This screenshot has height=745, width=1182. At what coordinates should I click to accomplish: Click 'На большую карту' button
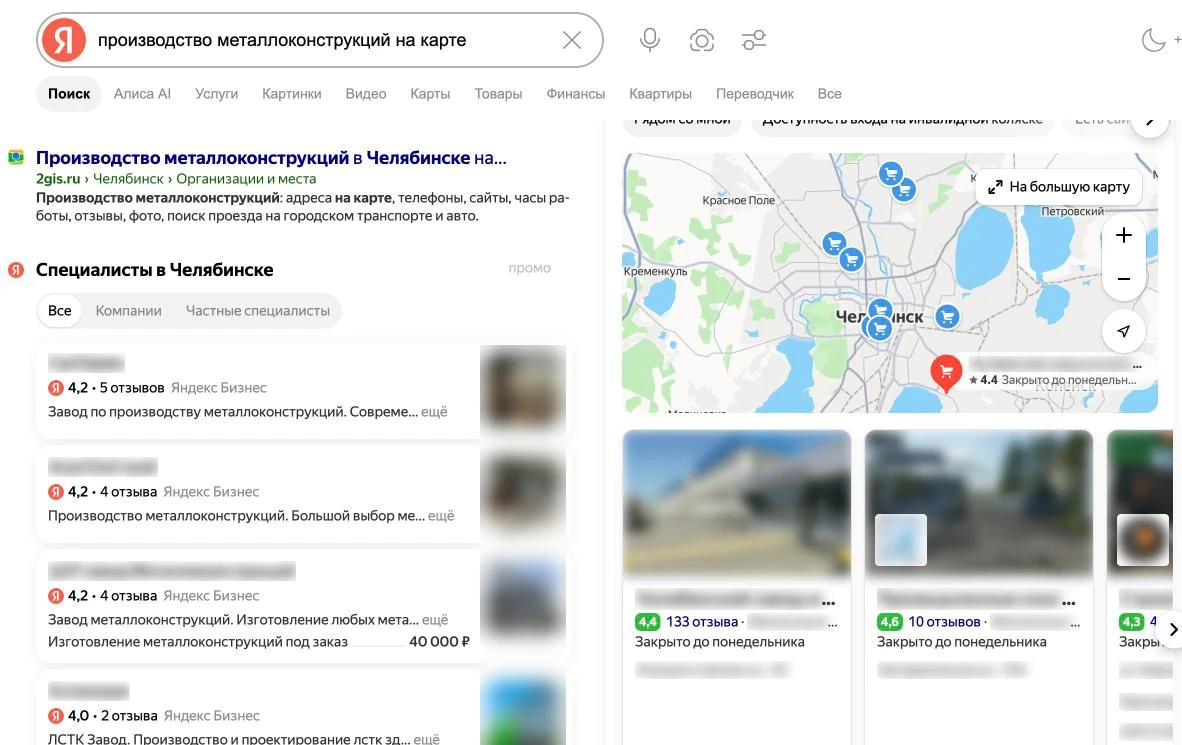coord(1059,186)
